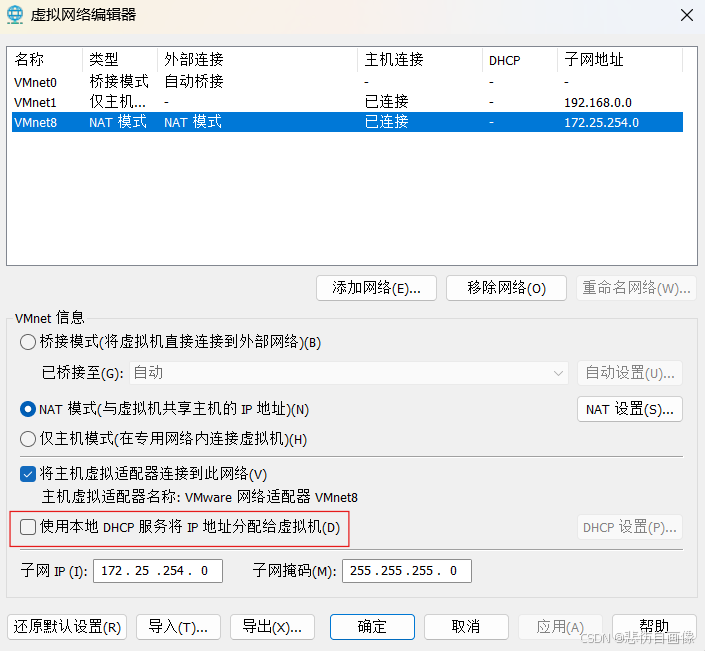Screen dimensions: 705x651
Task: Click the 类型 column header
Action: [x=120, y=59]
